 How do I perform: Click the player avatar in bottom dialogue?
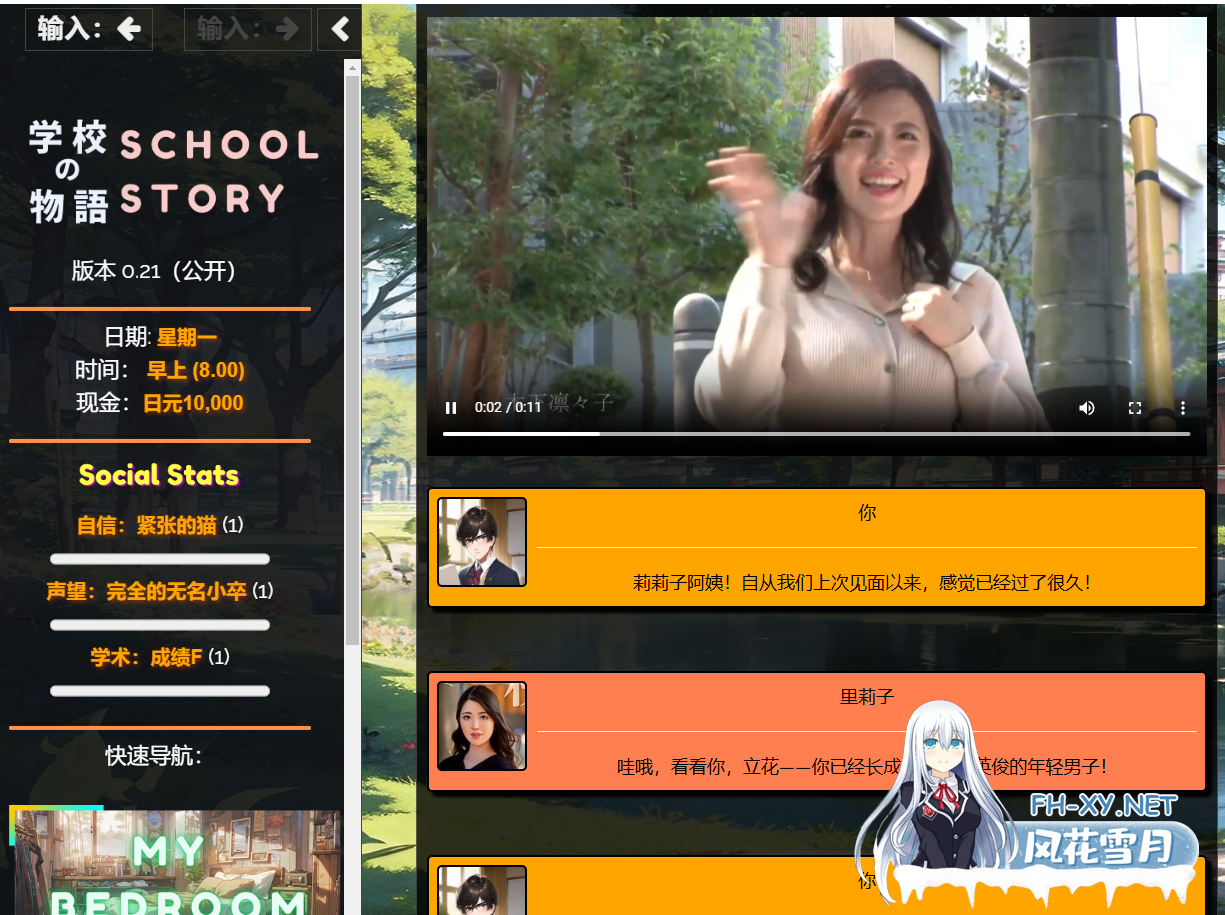pyautogui.click(x=482, y=890)
